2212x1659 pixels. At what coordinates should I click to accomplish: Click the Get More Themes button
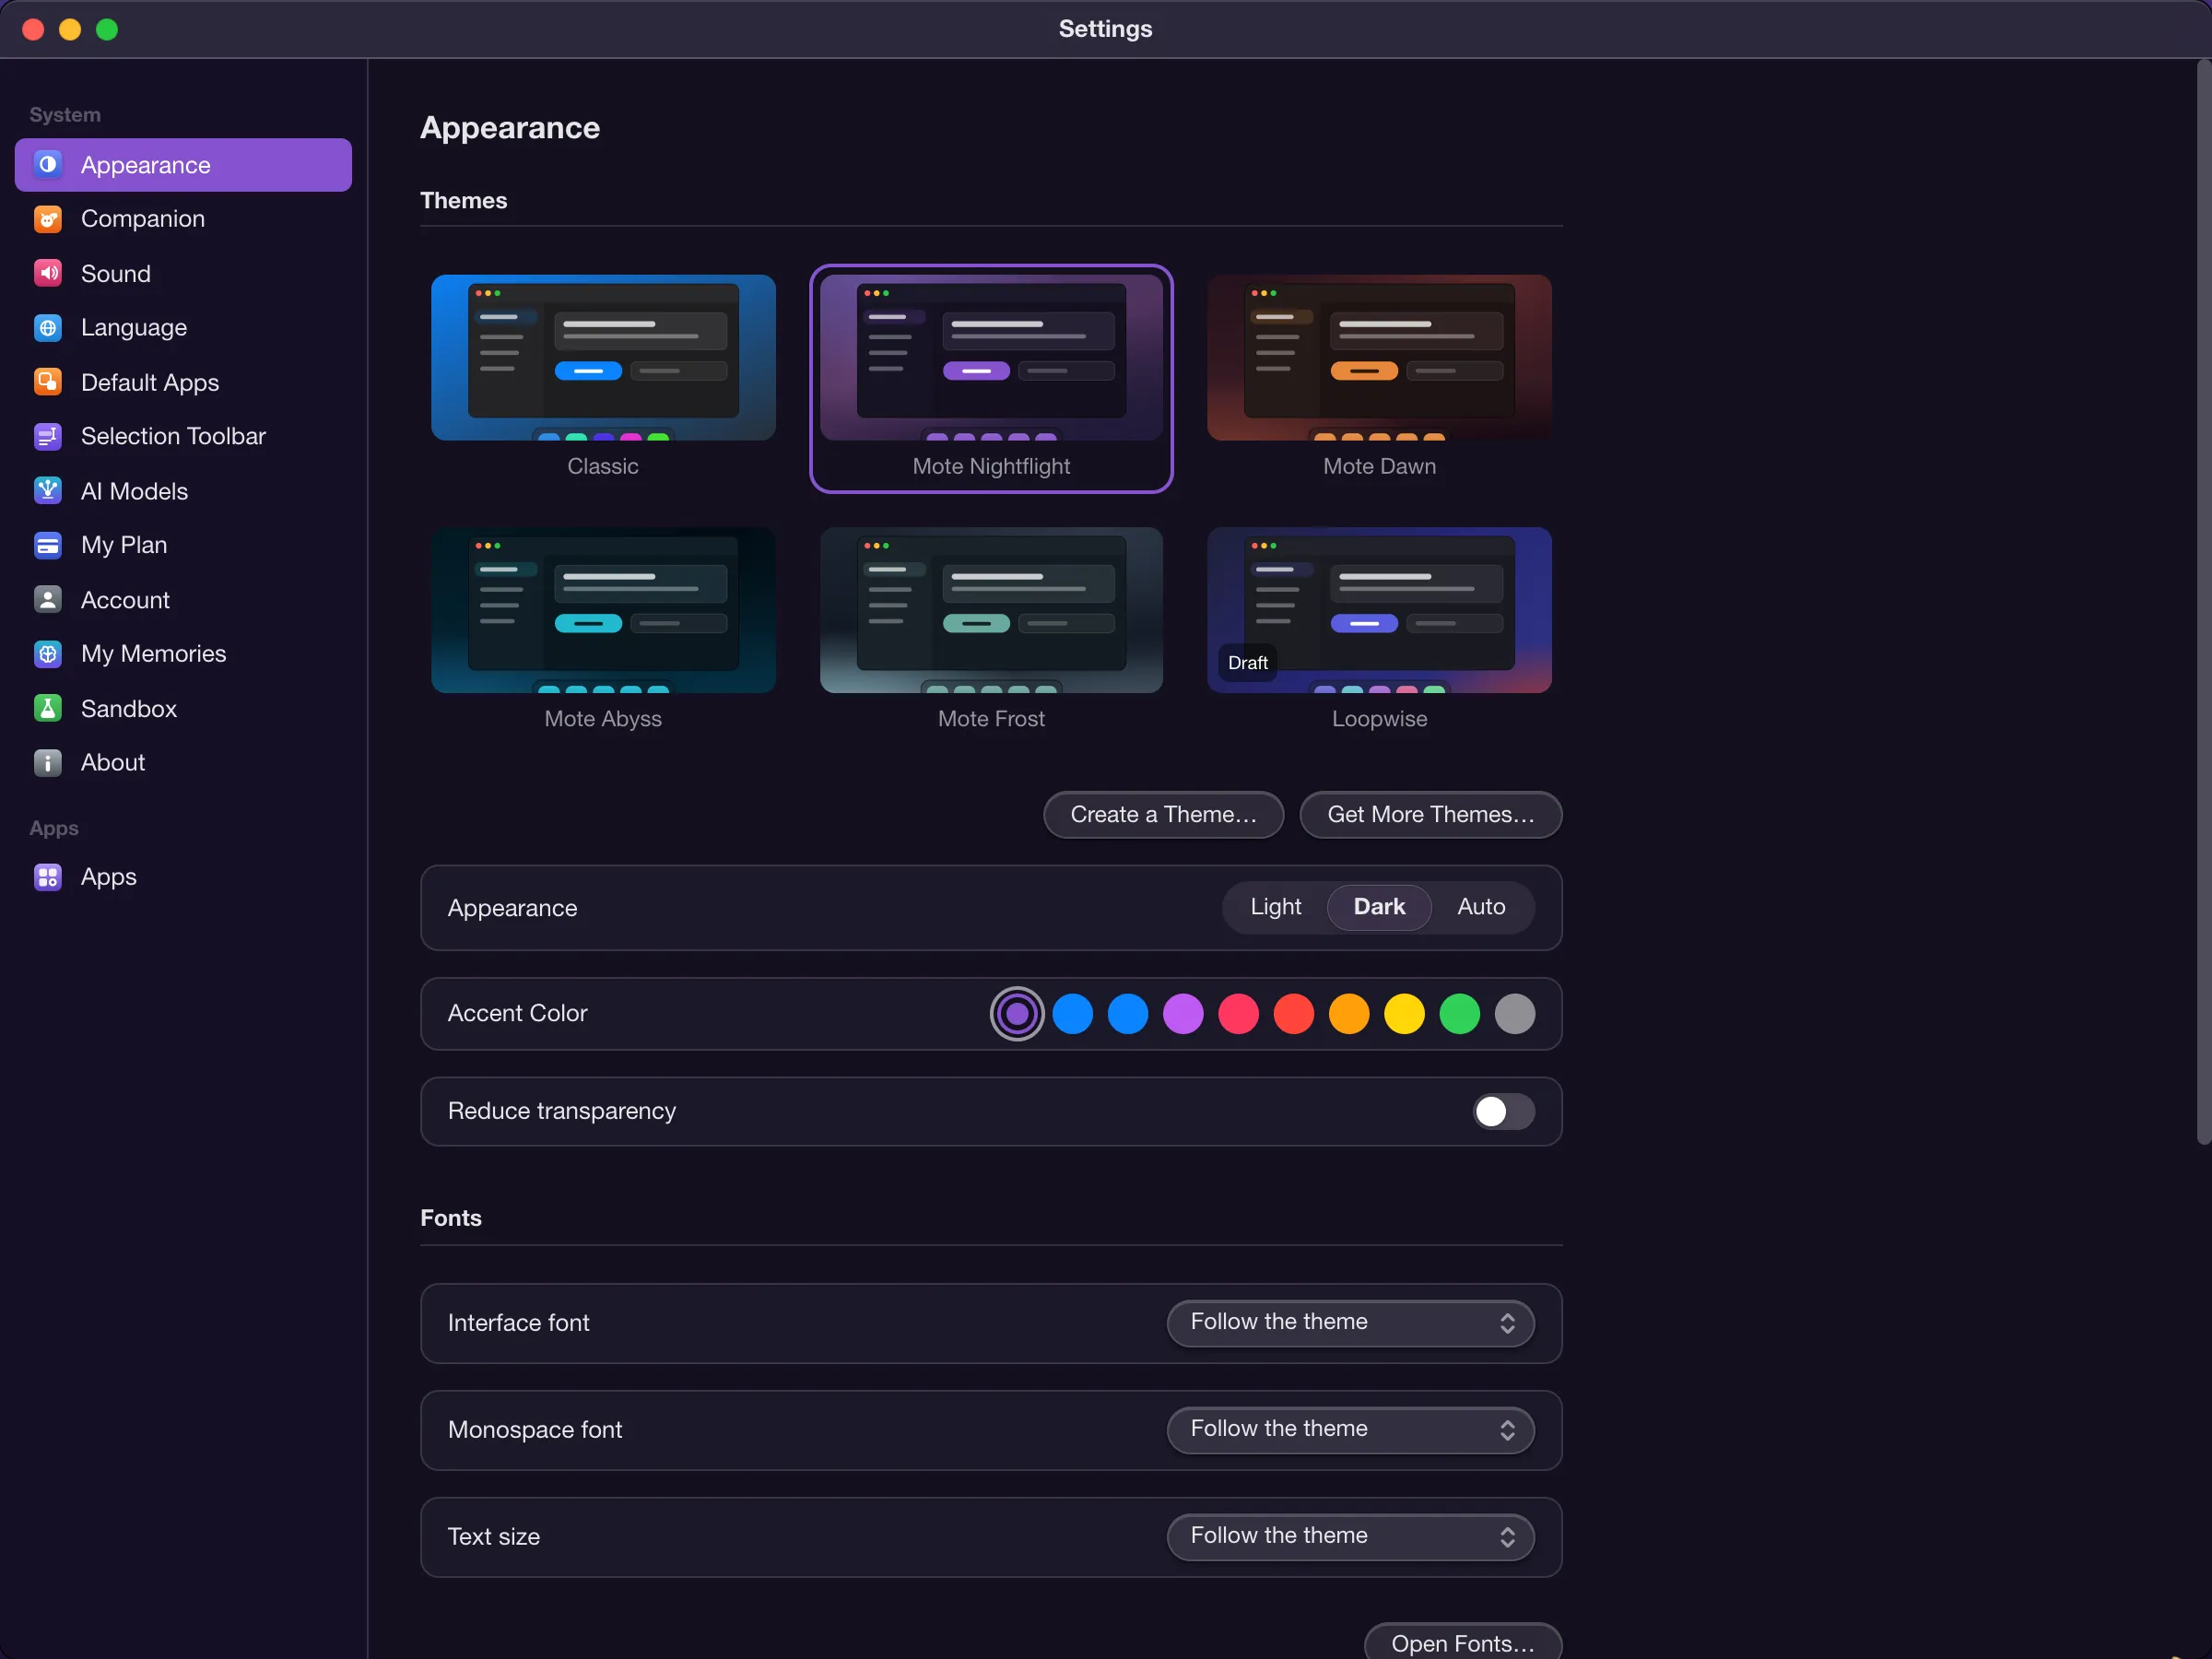tap(1430, 815)
